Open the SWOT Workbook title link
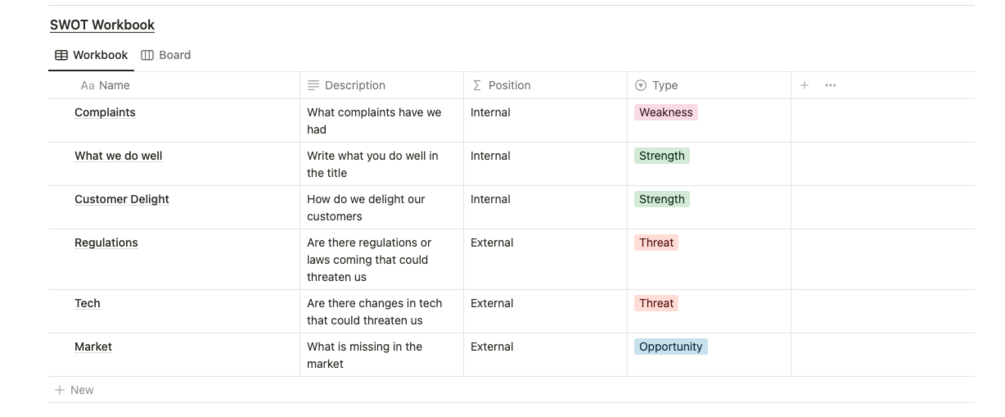This screenshot has width=1005, height=417. coord(102,25)
